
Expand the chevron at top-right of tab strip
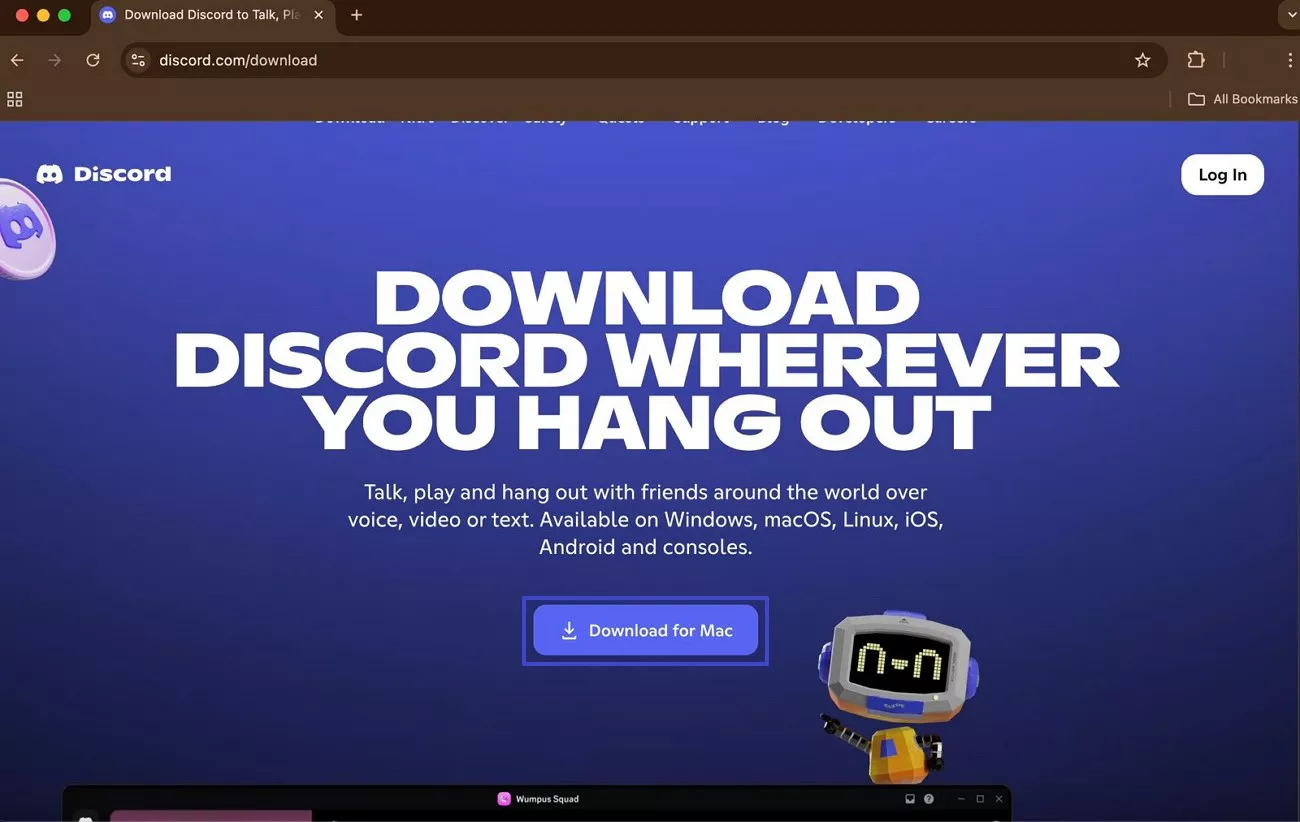pyautogui.click(x=1290, y=15)
